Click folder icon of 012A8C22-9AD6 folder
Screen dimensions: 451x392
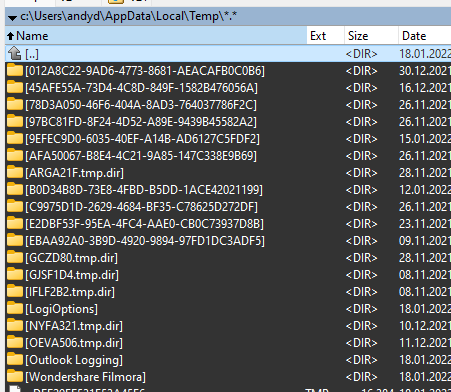[15, 70]
